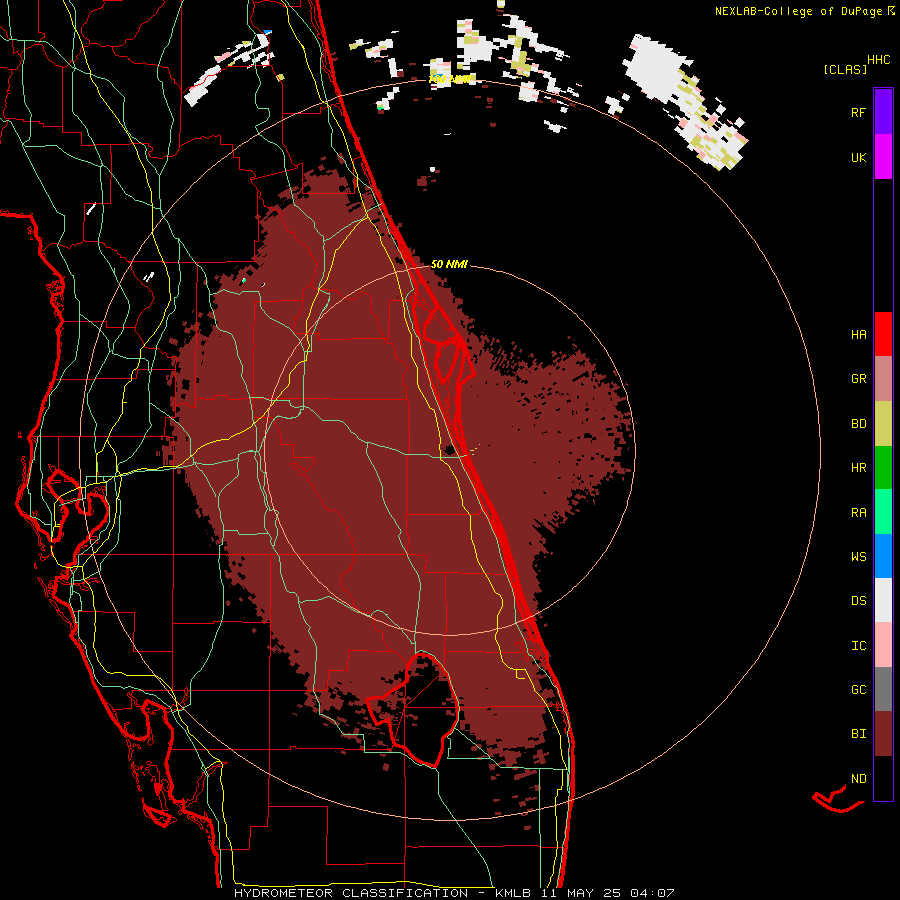The image size is (900, 900).
Task: Click the UK magenta legend swatch
Action: coord(883,157)
